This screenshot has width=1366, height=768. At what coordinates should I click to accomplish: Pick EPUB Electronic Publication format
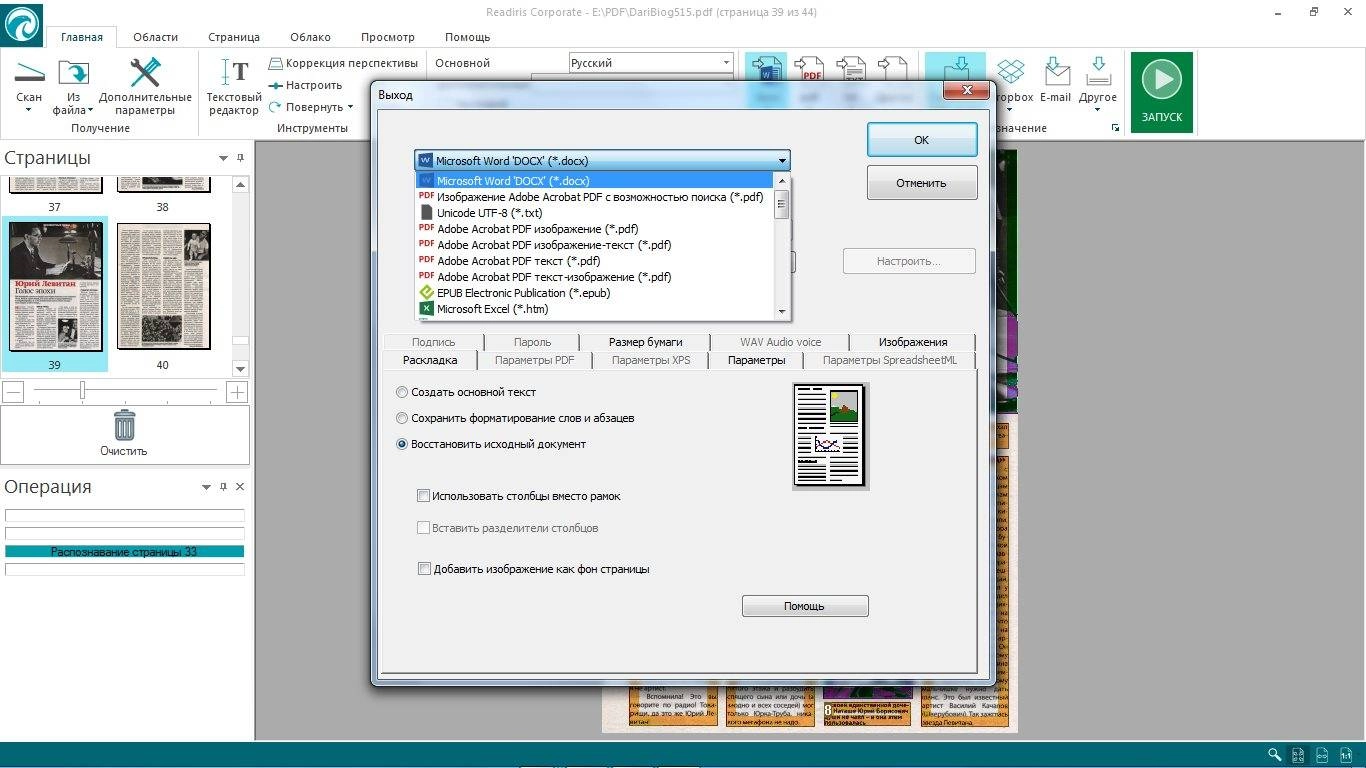[x=595, y=293]
